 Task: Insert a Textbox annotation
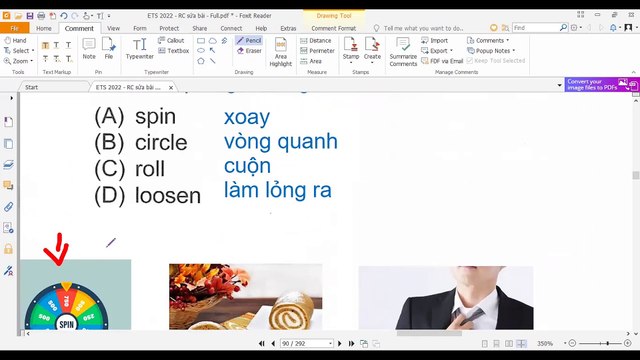point(173,51)
